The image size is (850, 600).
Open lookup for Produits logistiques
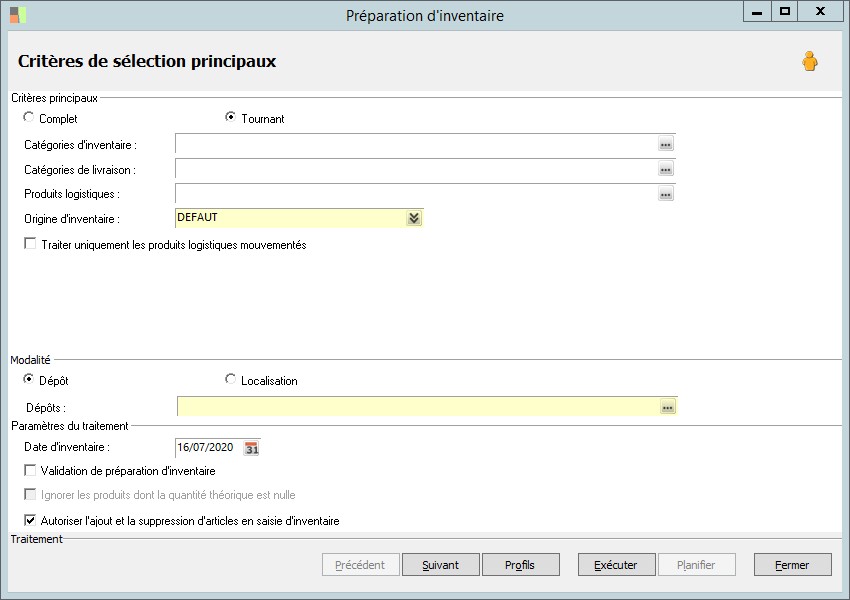[666, 194]
